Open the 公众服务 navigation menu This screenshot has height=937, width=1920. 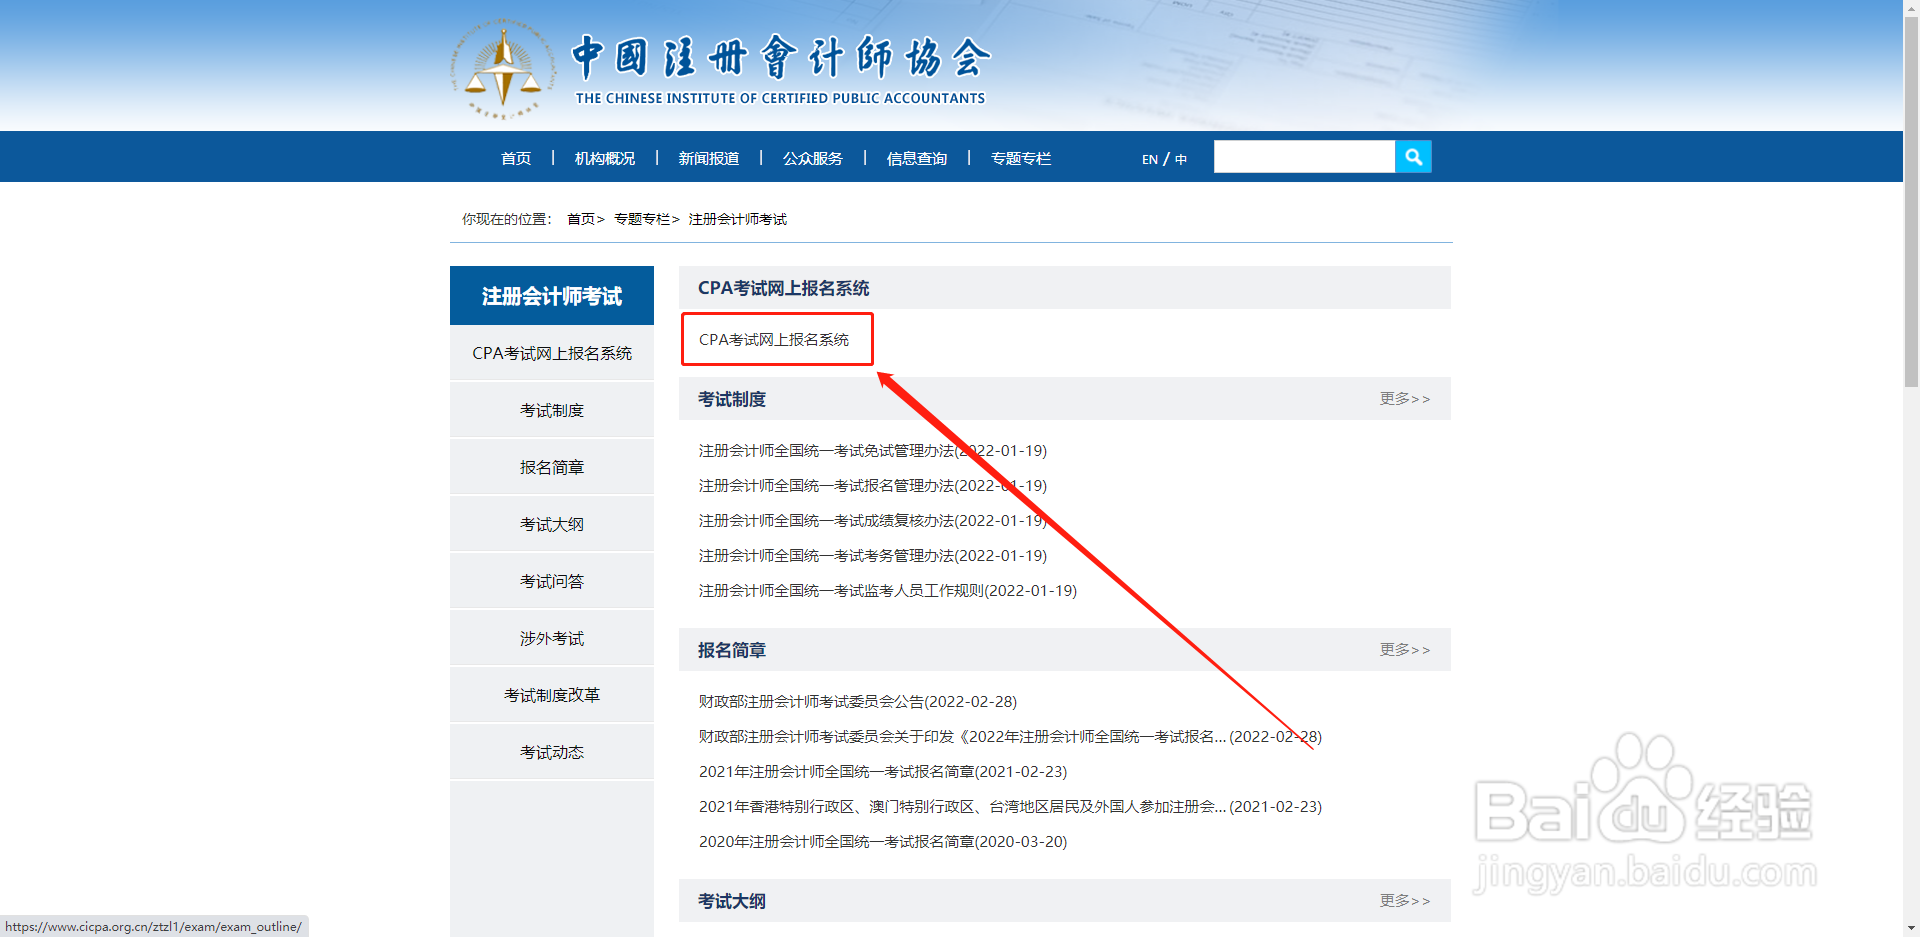(x=813, y=158)
